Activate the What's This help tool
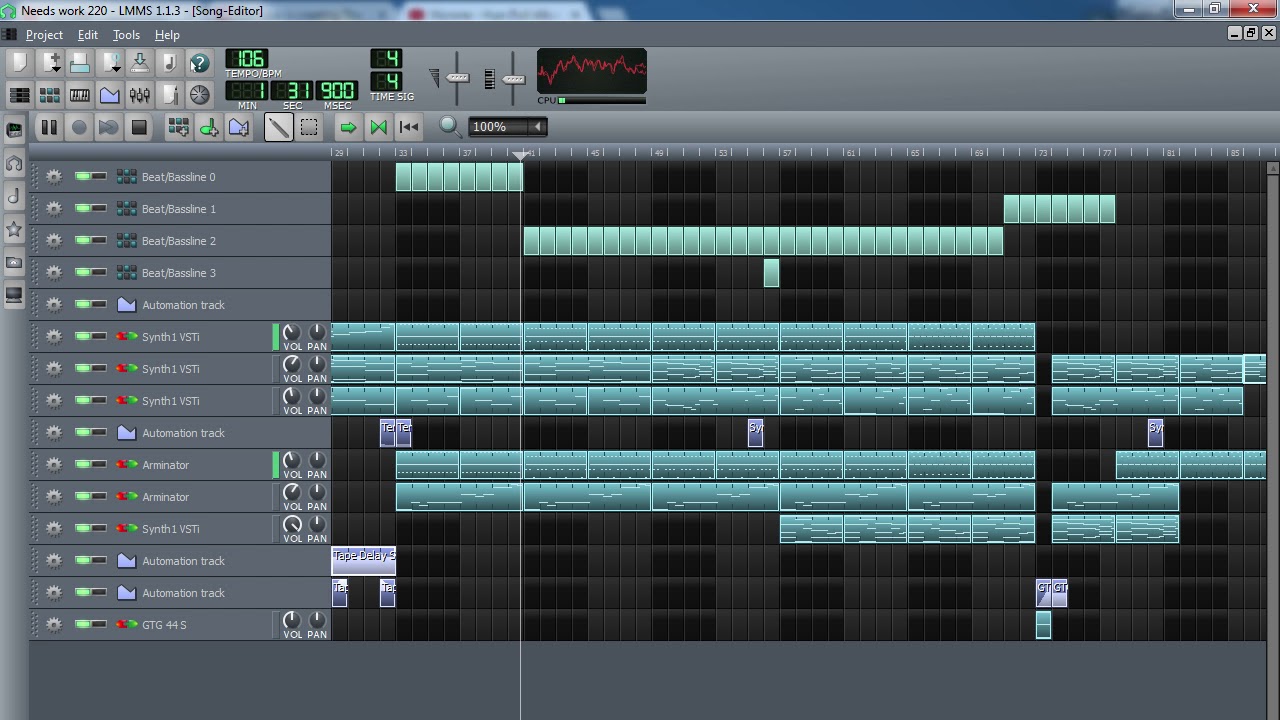This screenshot has width=1280, height=720. click(x=199, y=63)
